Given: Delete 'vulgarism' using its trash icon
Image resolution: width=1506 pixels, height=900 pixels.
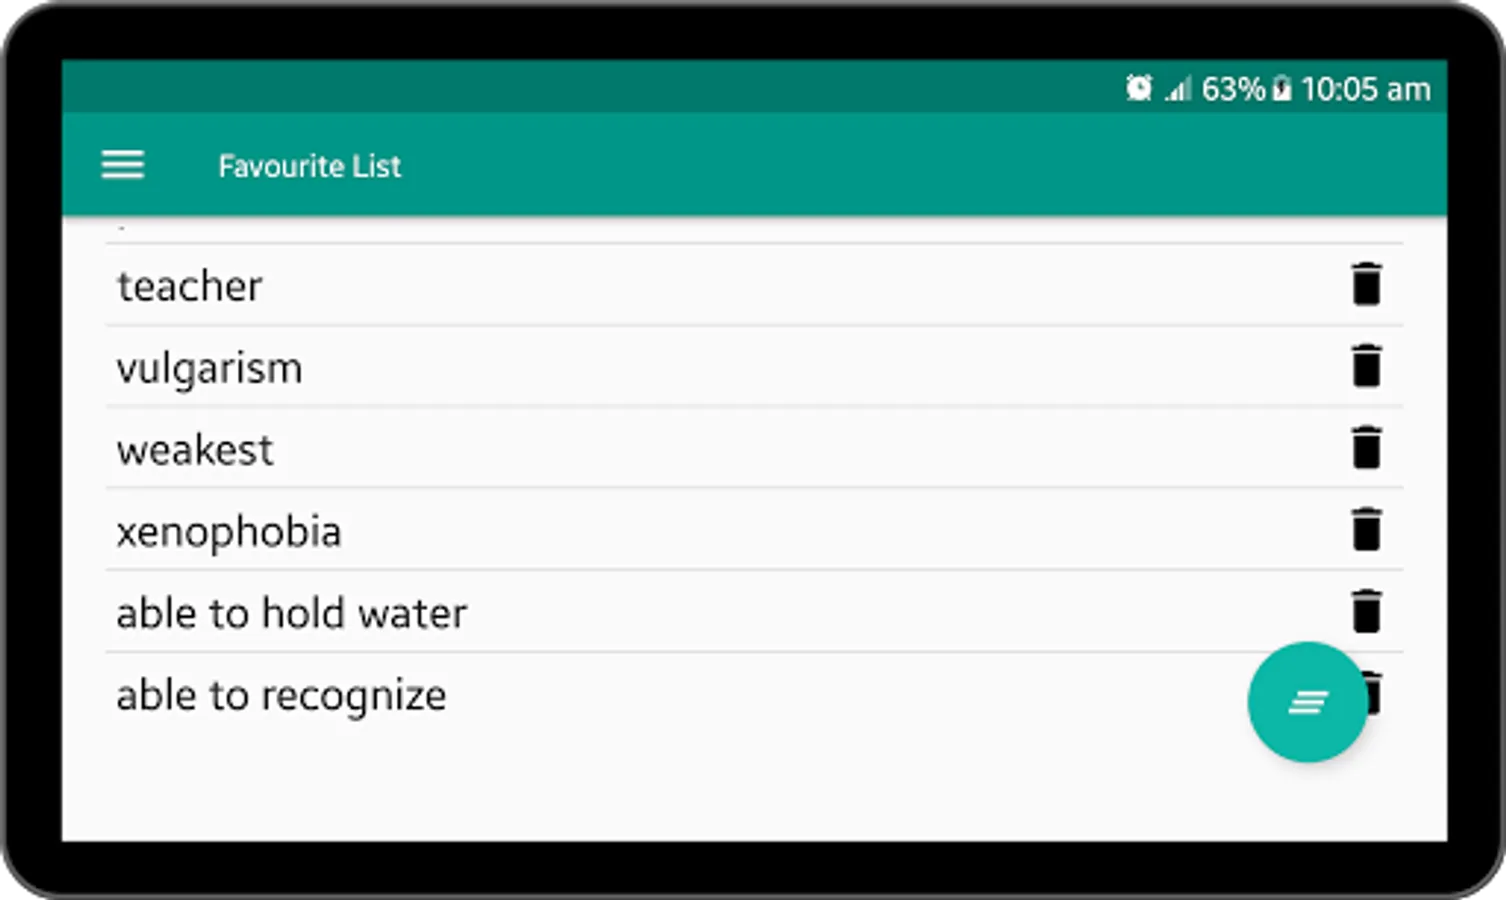Looking at the screenshot, I should tap(1366, 366).
